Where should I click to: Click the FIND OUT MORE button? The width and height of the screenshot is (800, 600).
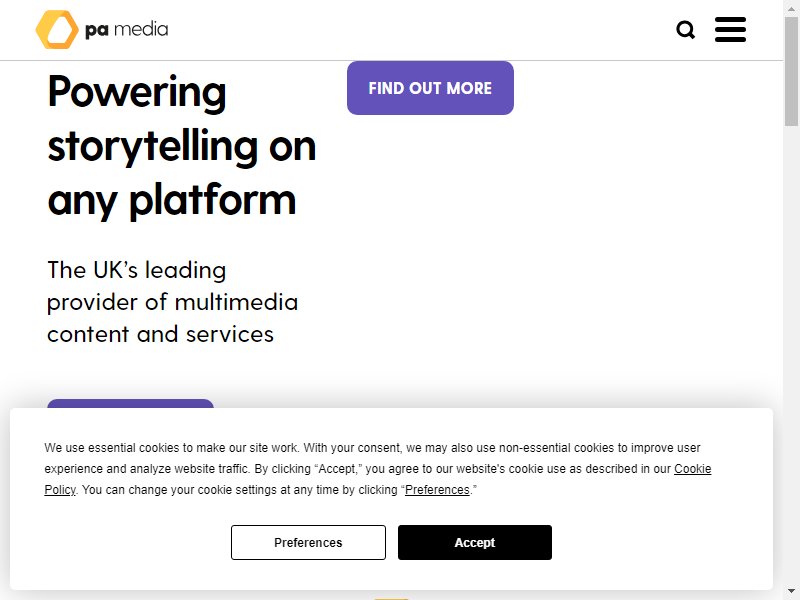click(430, 88)
